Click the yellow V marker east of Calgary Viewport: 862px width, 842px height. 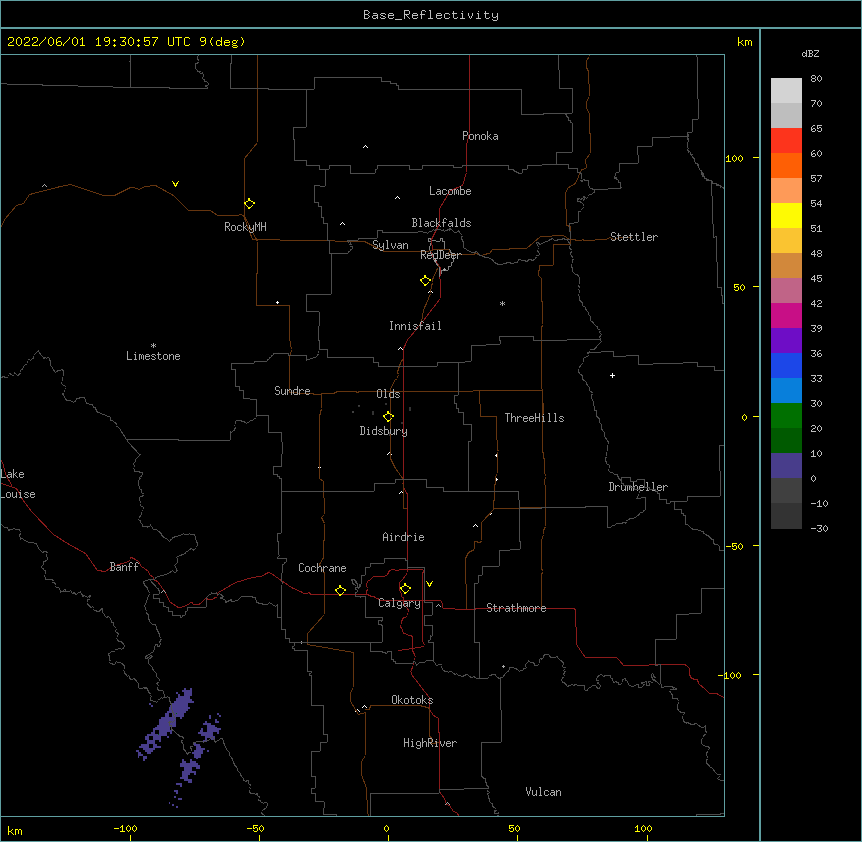pyautogui.click(x=429, y=584)
